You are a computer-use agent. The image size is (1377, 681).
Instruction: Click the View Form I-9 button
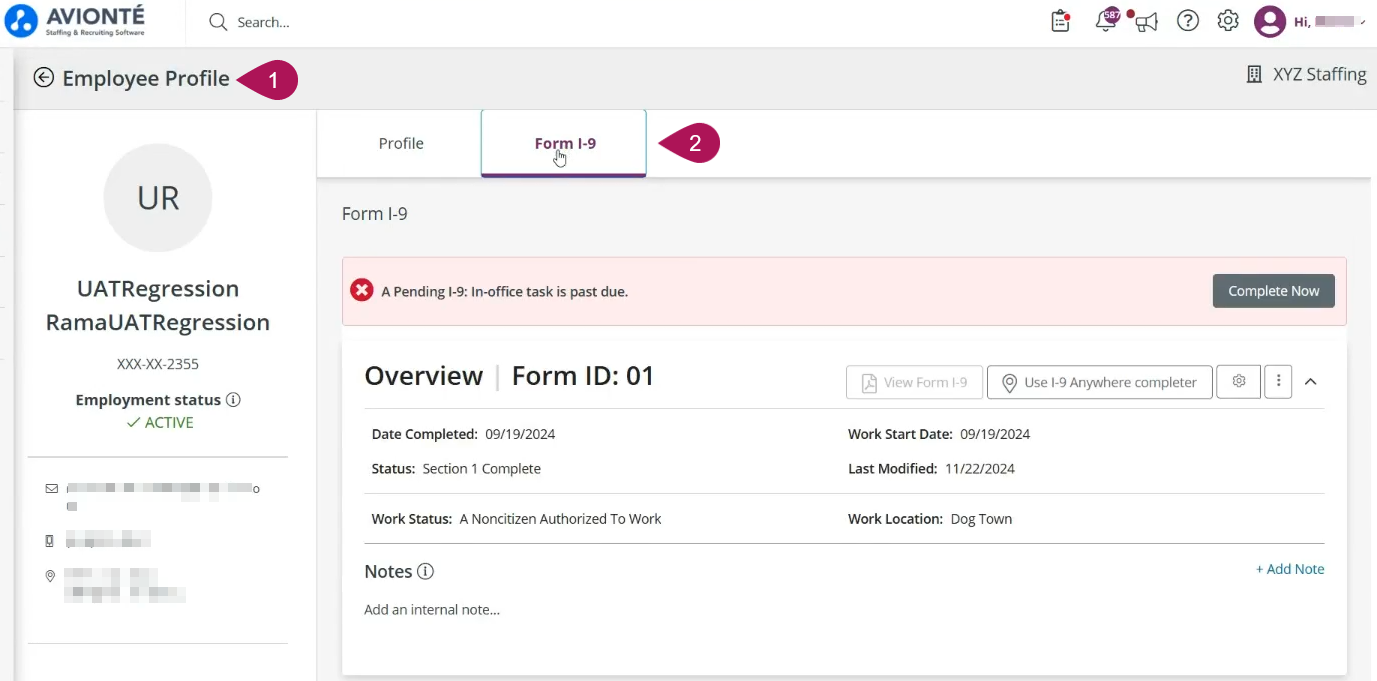click(x=914, y=382)
